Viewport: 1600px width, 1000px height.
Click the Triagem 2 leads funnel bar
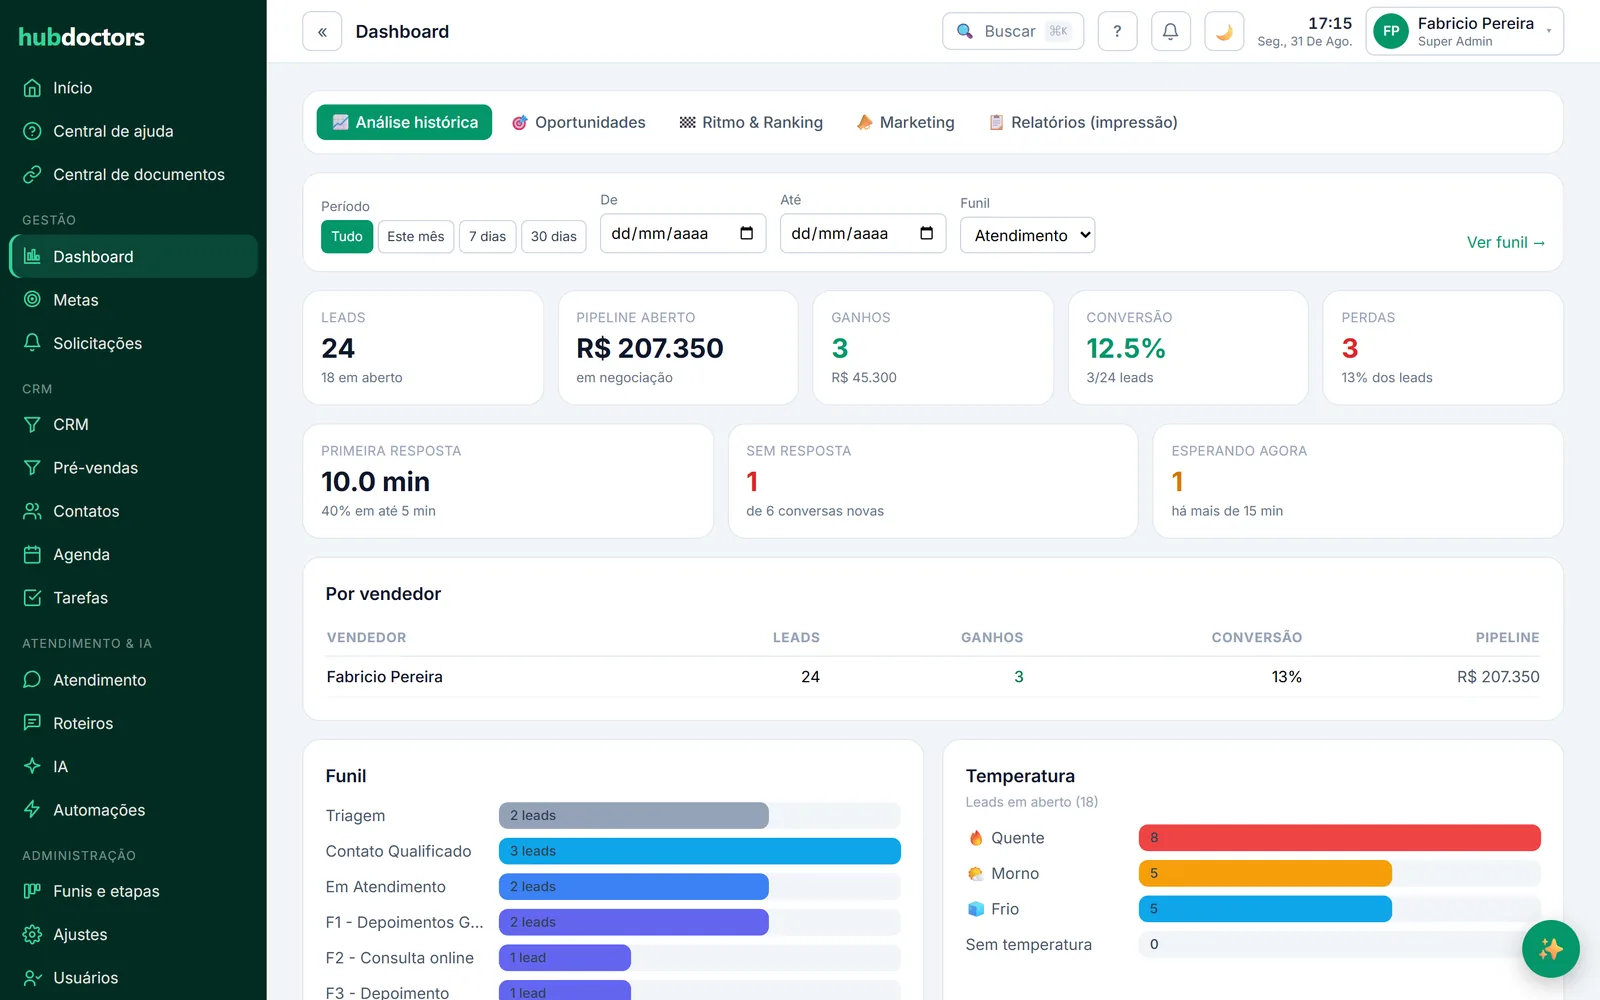tap(634, 816)
